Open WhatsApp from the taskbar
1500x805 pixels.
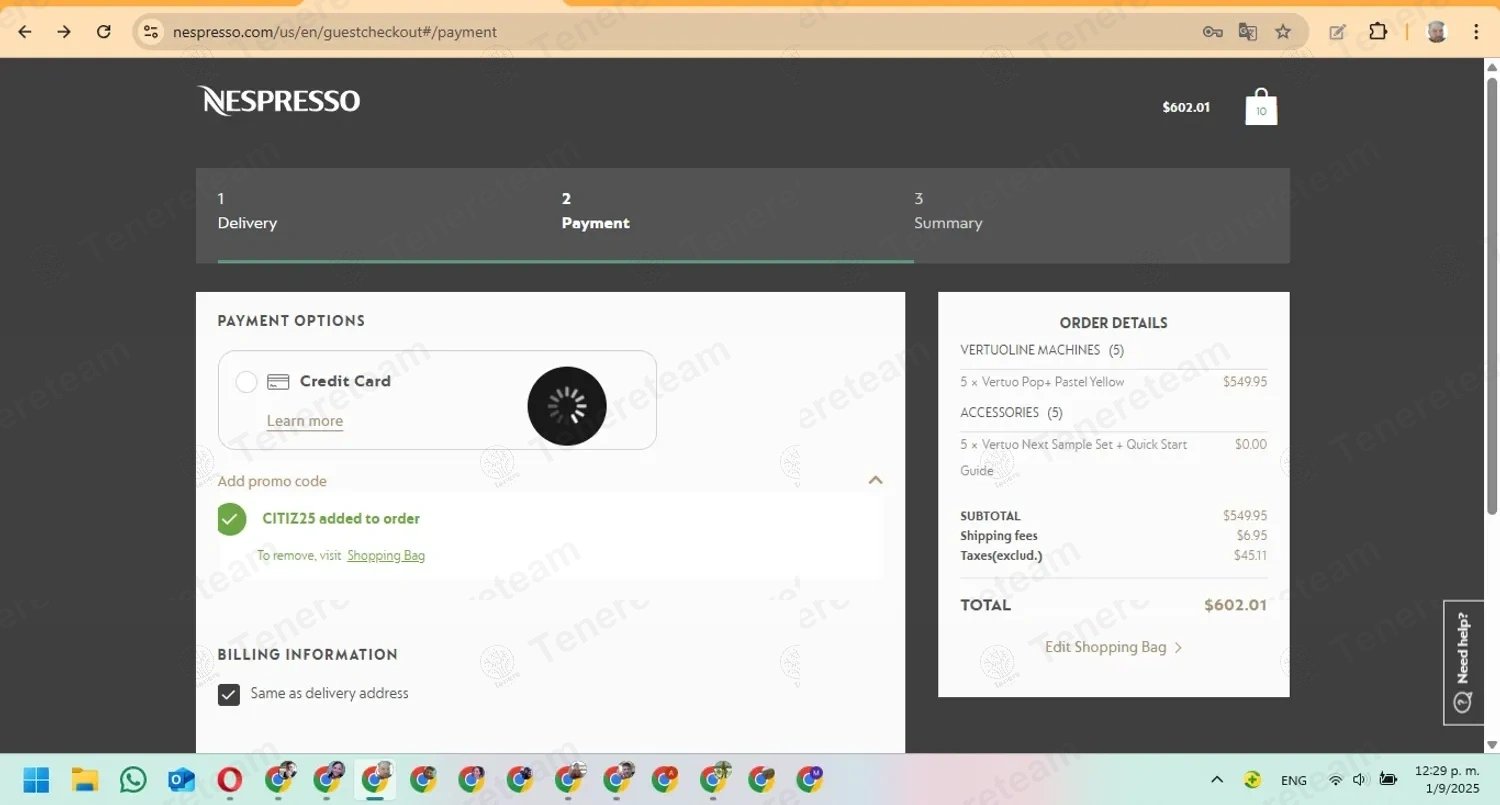(x=133, y=779)
